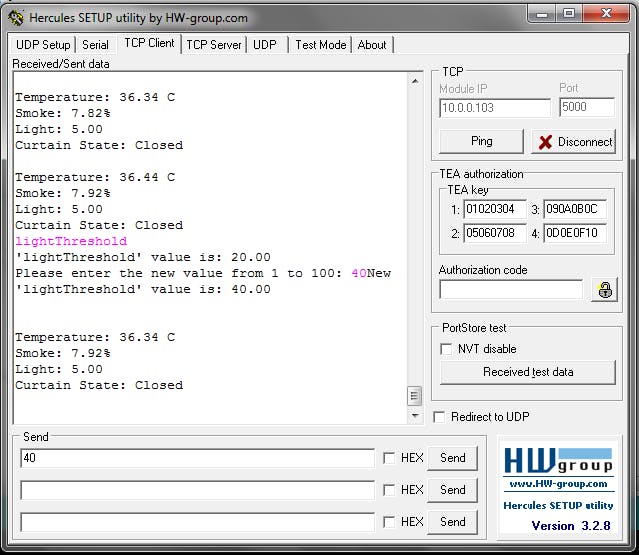
Task: Click the Disconnect button
Action: click(574, 142)
